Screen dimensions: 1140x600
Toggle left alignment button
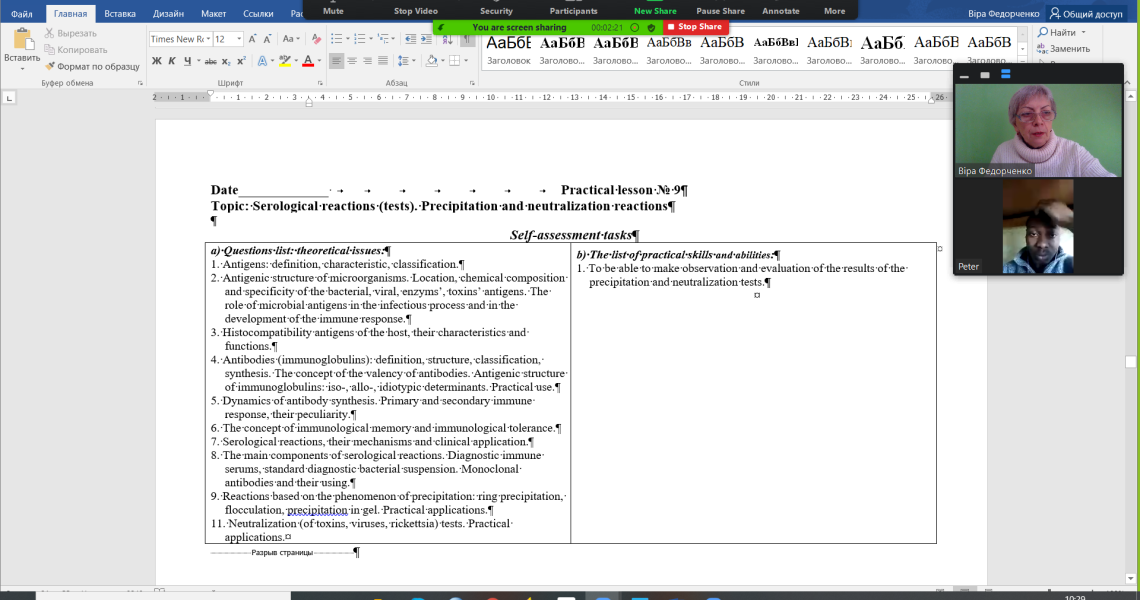click(336, 61)
